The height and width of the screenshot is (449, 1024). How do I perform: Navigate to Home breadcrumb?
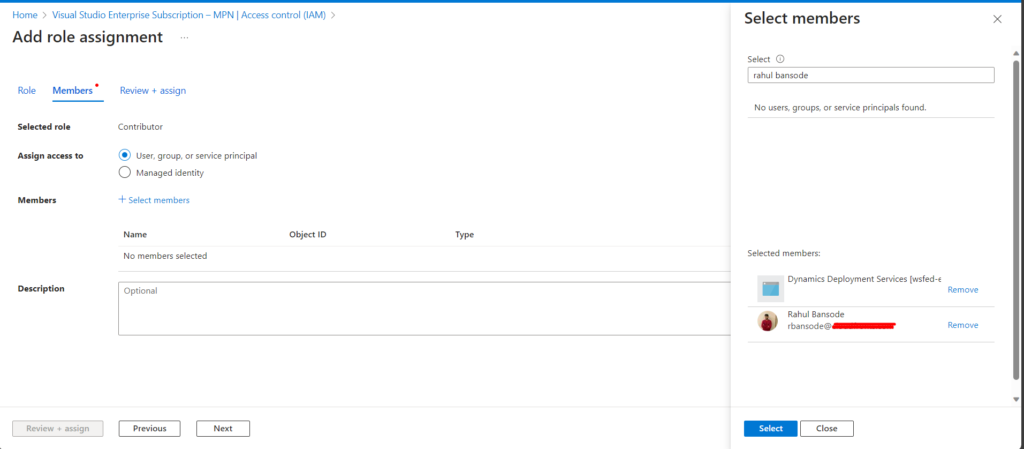[25, 14]
